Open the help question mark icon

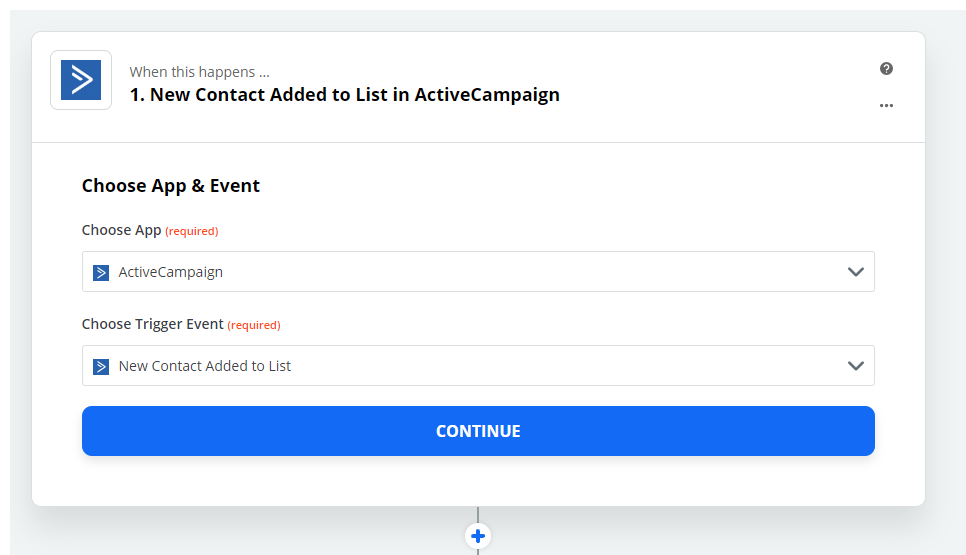pyautogui.click(x=886, y=68)
